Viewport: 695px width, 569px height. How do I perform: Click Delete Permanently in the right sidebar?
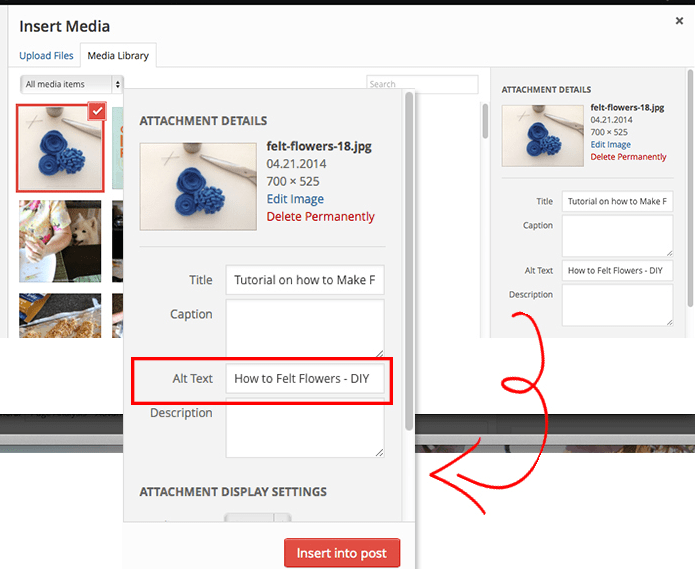pyautogui.click(x=628, y=157)
